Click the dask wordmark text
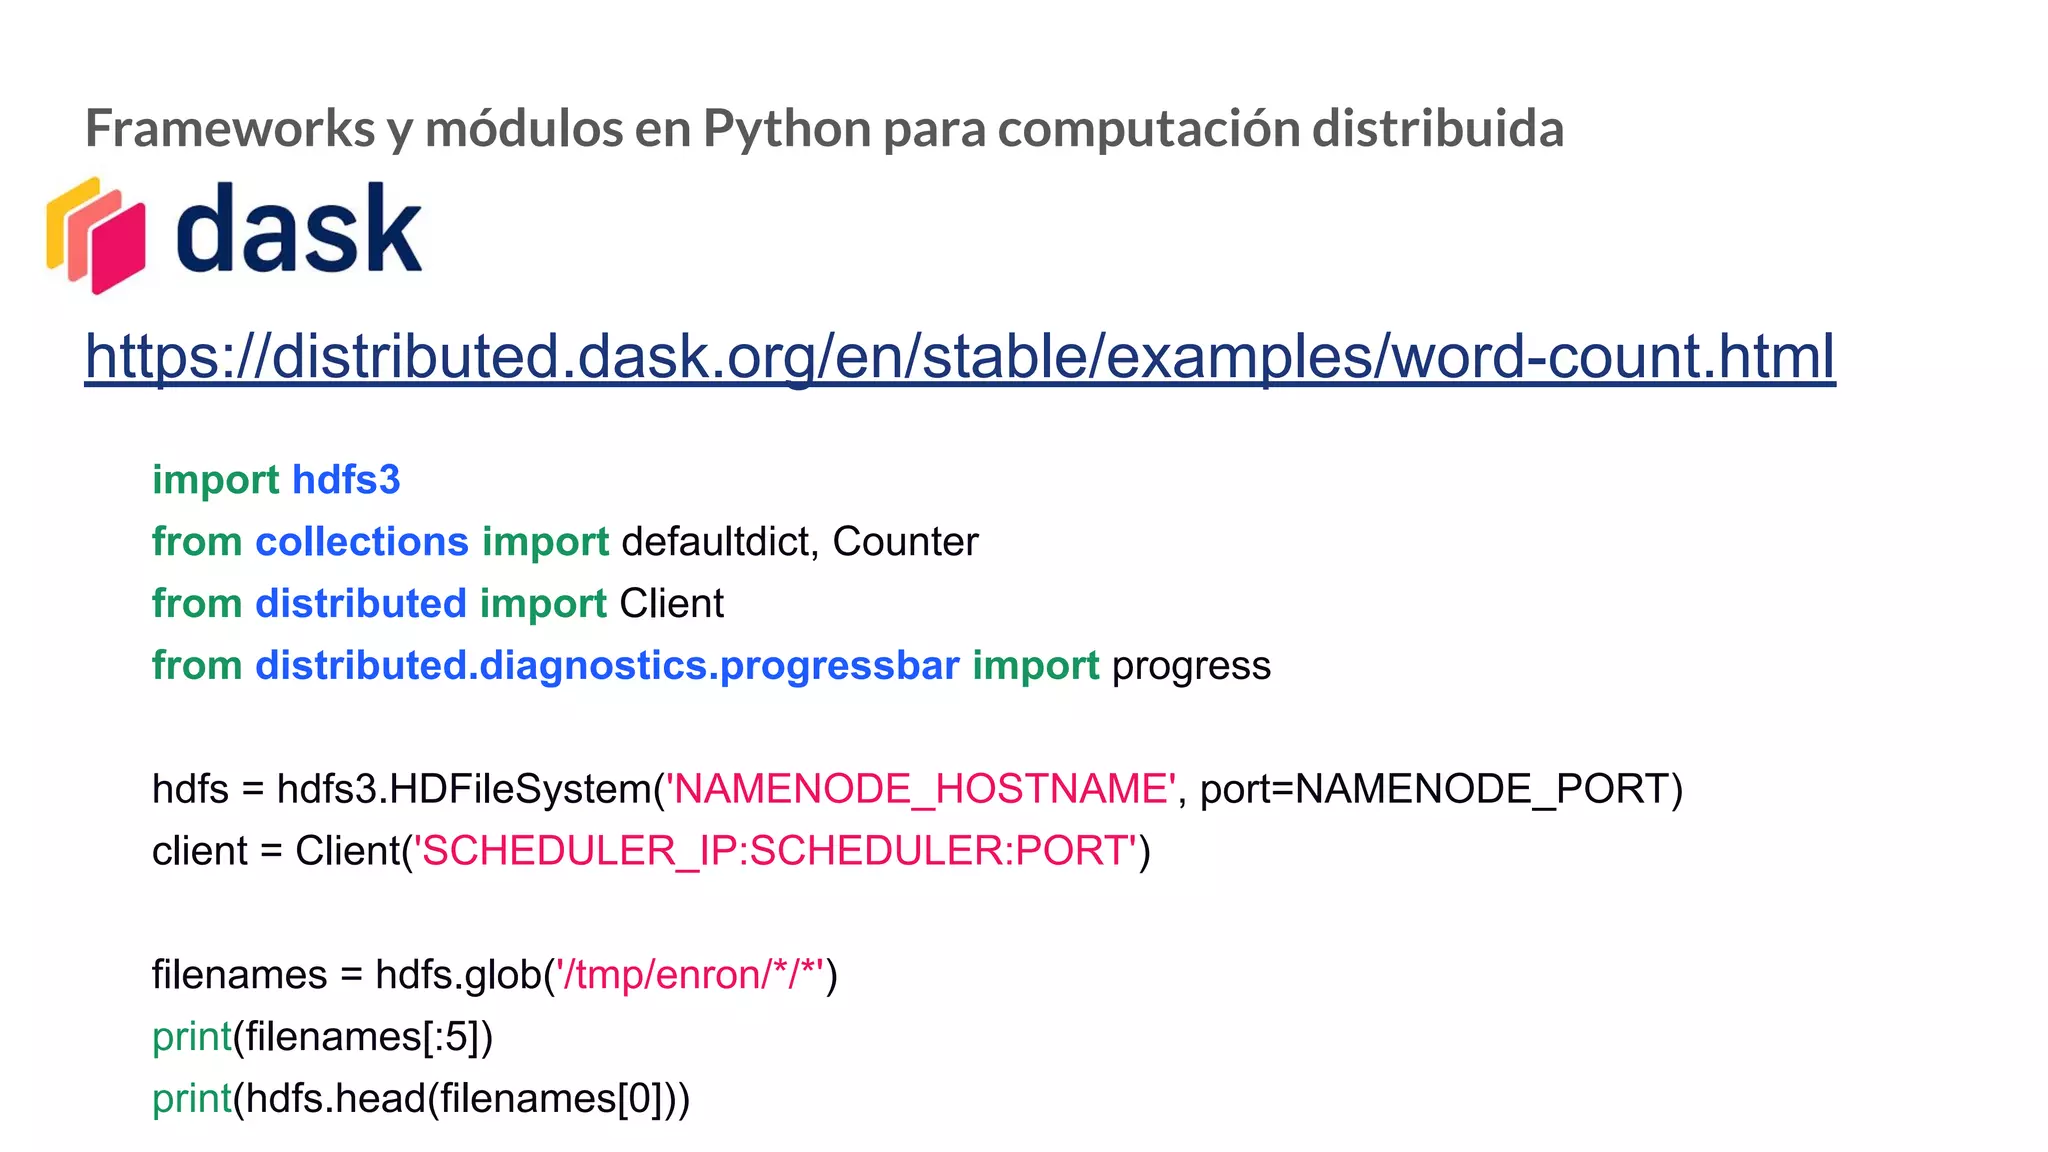Image resolution: width=2048 pixels, height=1152 pixels. click(x=299, y=229)
